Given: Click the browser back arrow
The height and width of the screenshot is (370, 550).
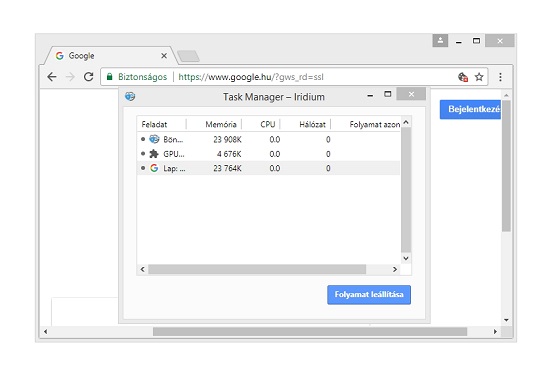Looking at the screenshot, I should pos(52,77).
